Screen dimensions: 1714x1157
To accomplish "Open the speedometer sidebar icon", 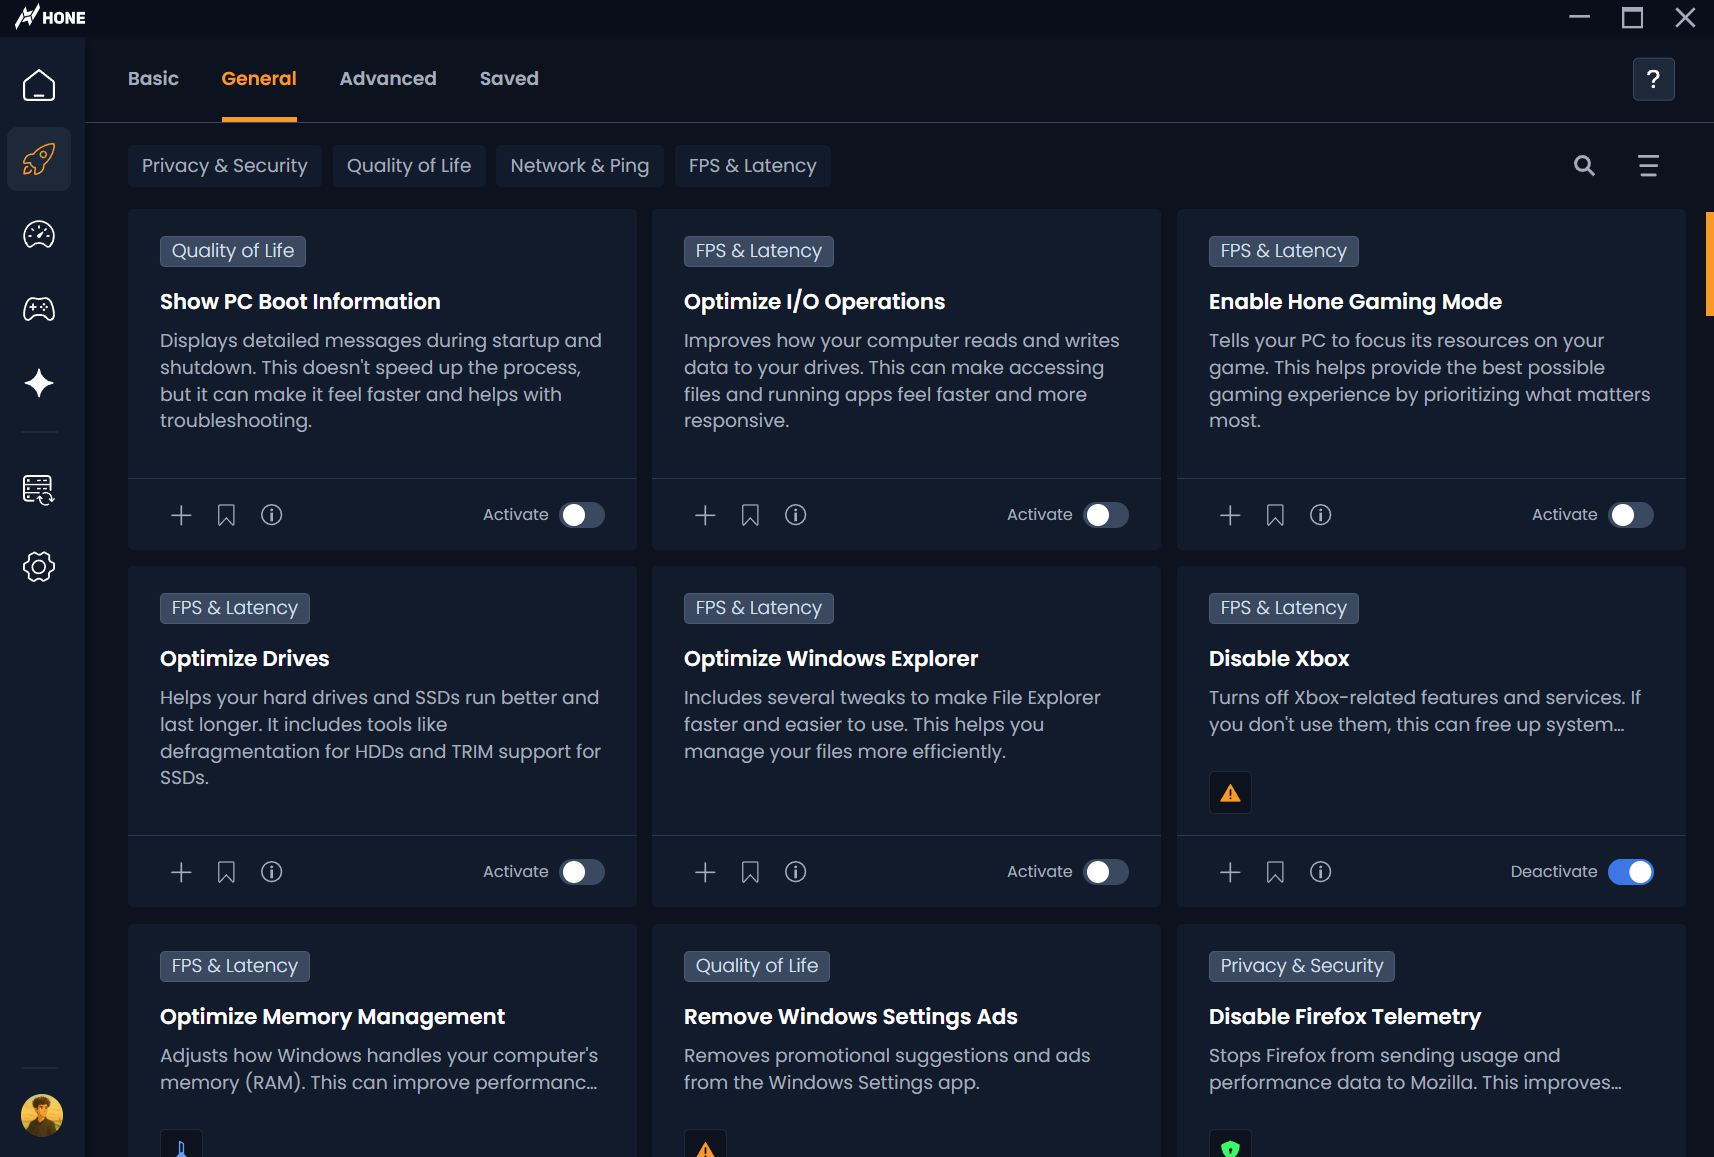I will coord(39,234).
